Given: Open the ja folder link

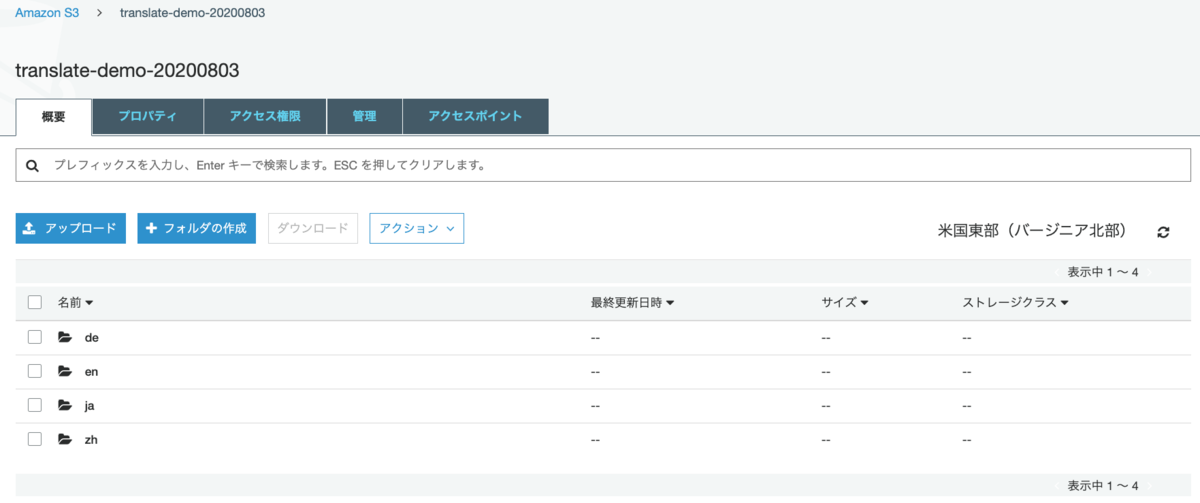Looking at the screenshot, I should pos(91,405).
